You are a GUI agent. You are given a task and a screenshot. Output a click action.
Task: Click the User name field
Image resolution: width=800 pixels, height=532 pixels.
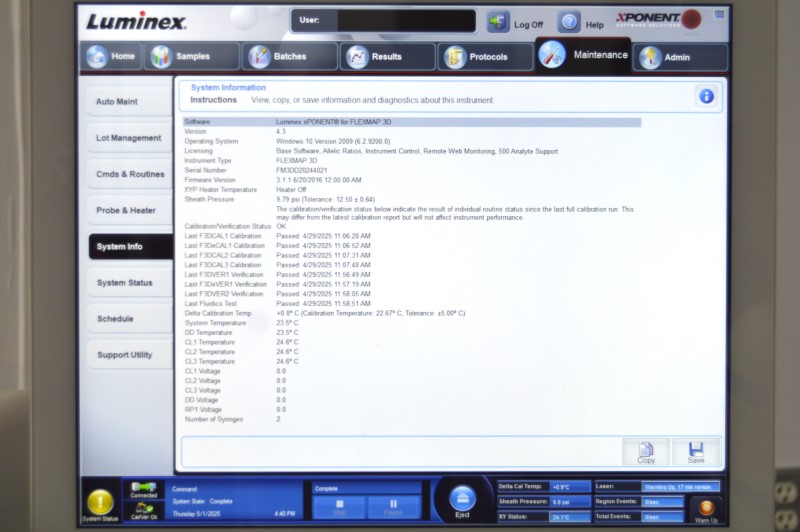(x=406, y=21)
